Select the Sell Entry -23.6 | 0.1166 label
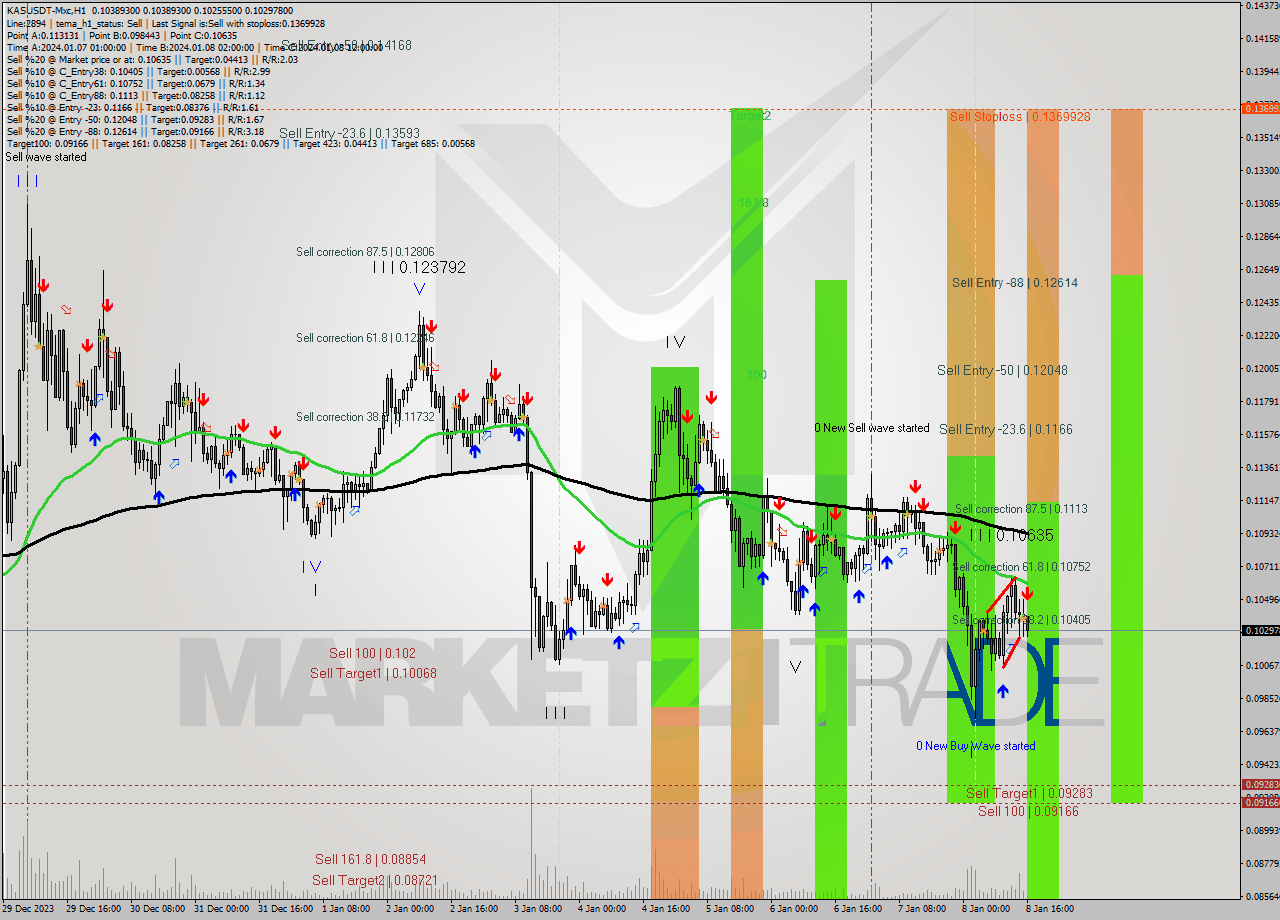This screenshot has height=920, width=1280. 1006,429
